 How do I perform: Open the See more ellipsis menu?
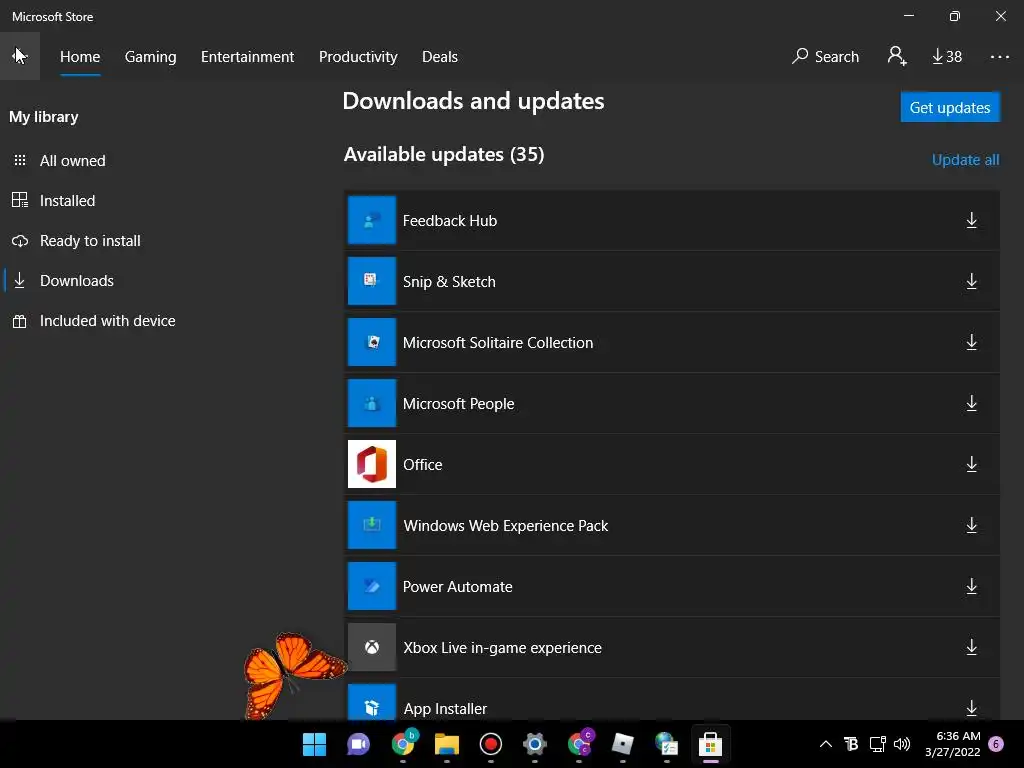click(999, 57)
